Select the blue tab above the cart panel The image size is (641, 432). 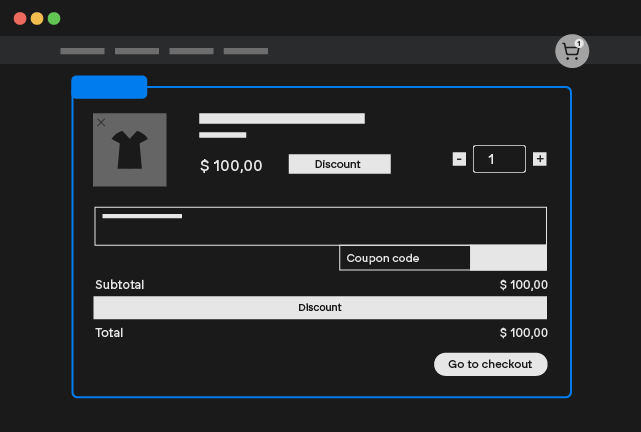pos(109,87)
